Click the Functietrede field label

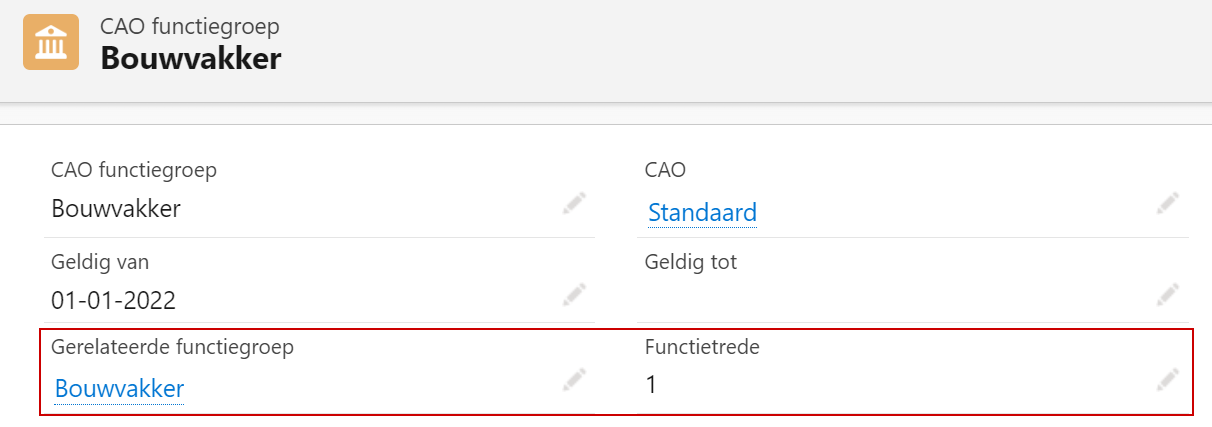(x=703, y=348)
